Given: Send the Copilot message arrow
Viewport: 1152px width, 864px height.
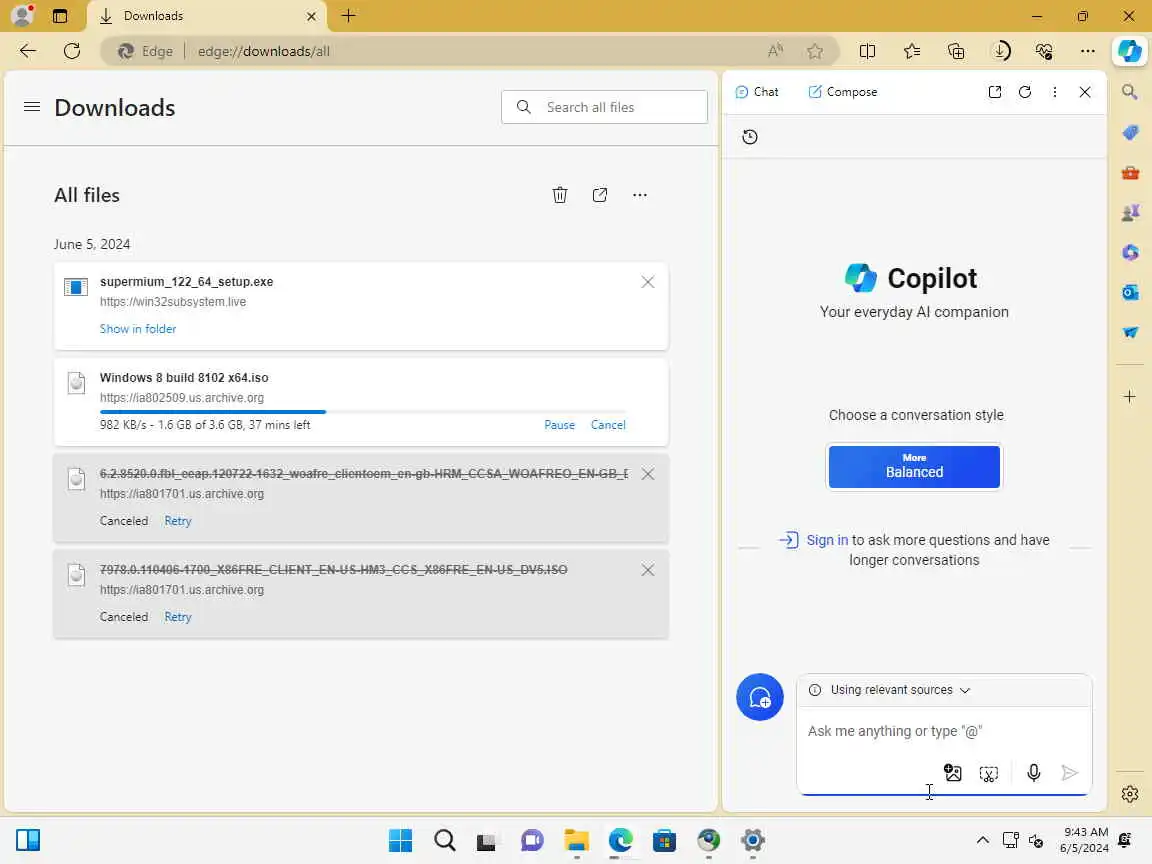Looking at the screenshot, I should point(1070,773).
